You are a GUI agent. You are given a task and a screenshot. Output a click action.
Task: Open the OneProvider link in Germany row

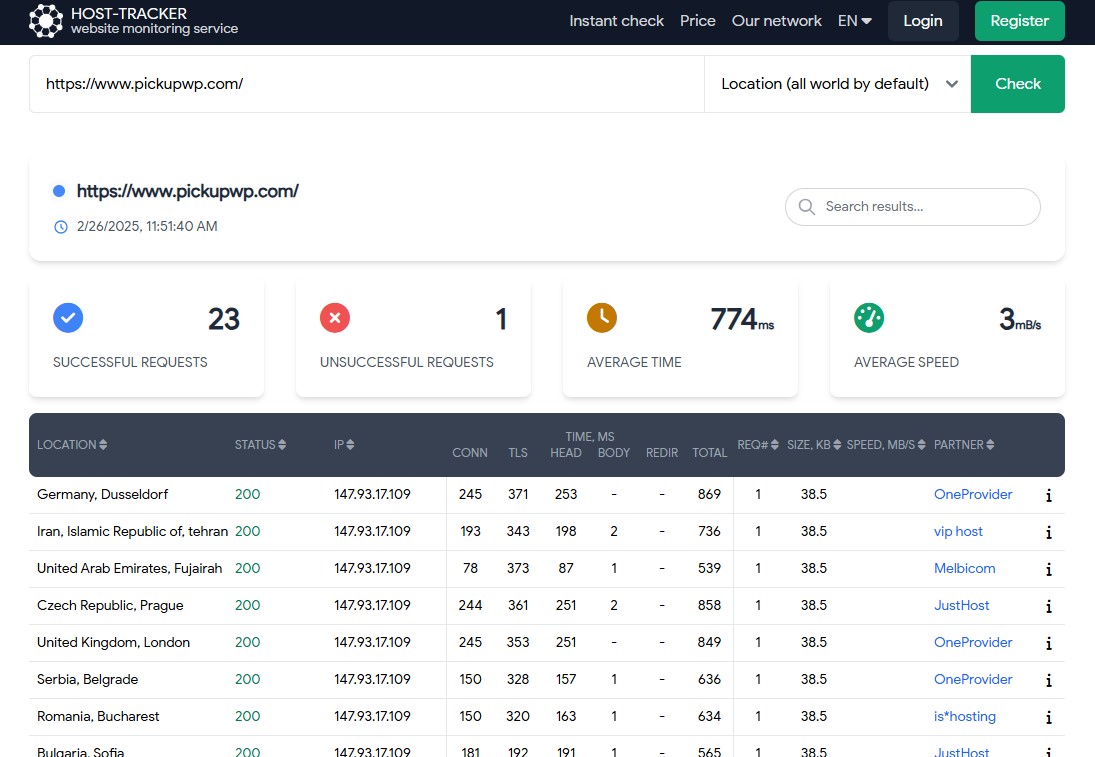coord(973,494)
